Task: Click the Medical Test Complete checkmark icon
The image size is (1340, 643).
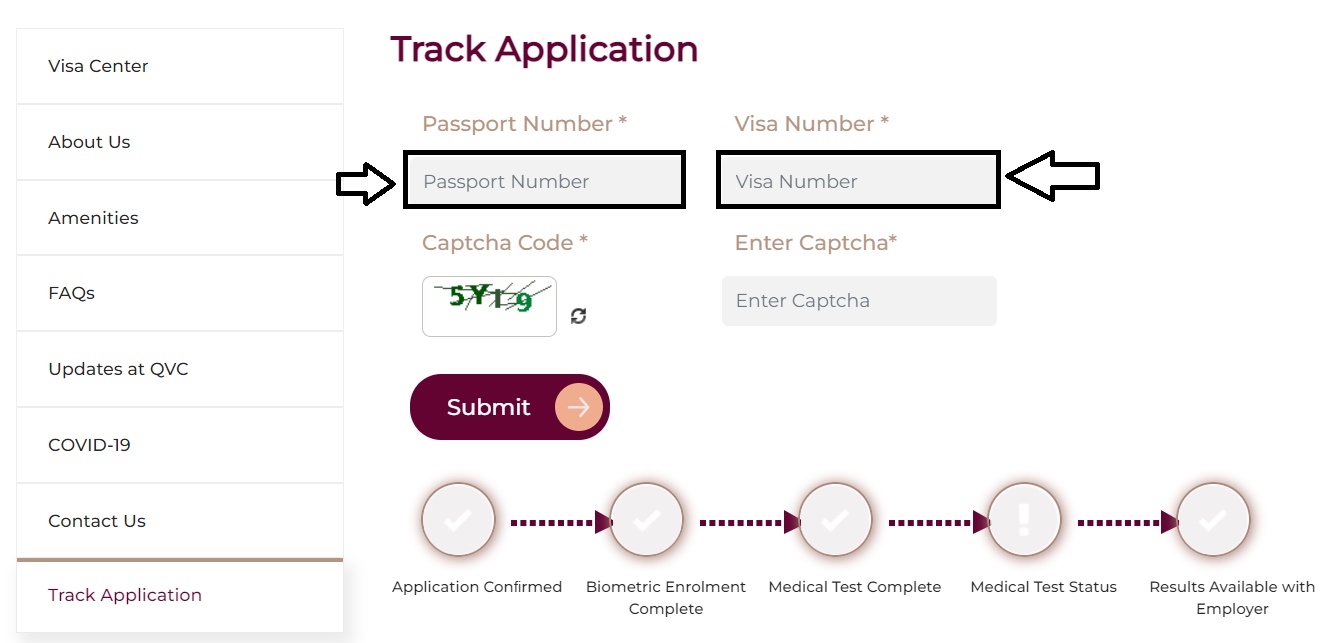Action: pos(835,519)
